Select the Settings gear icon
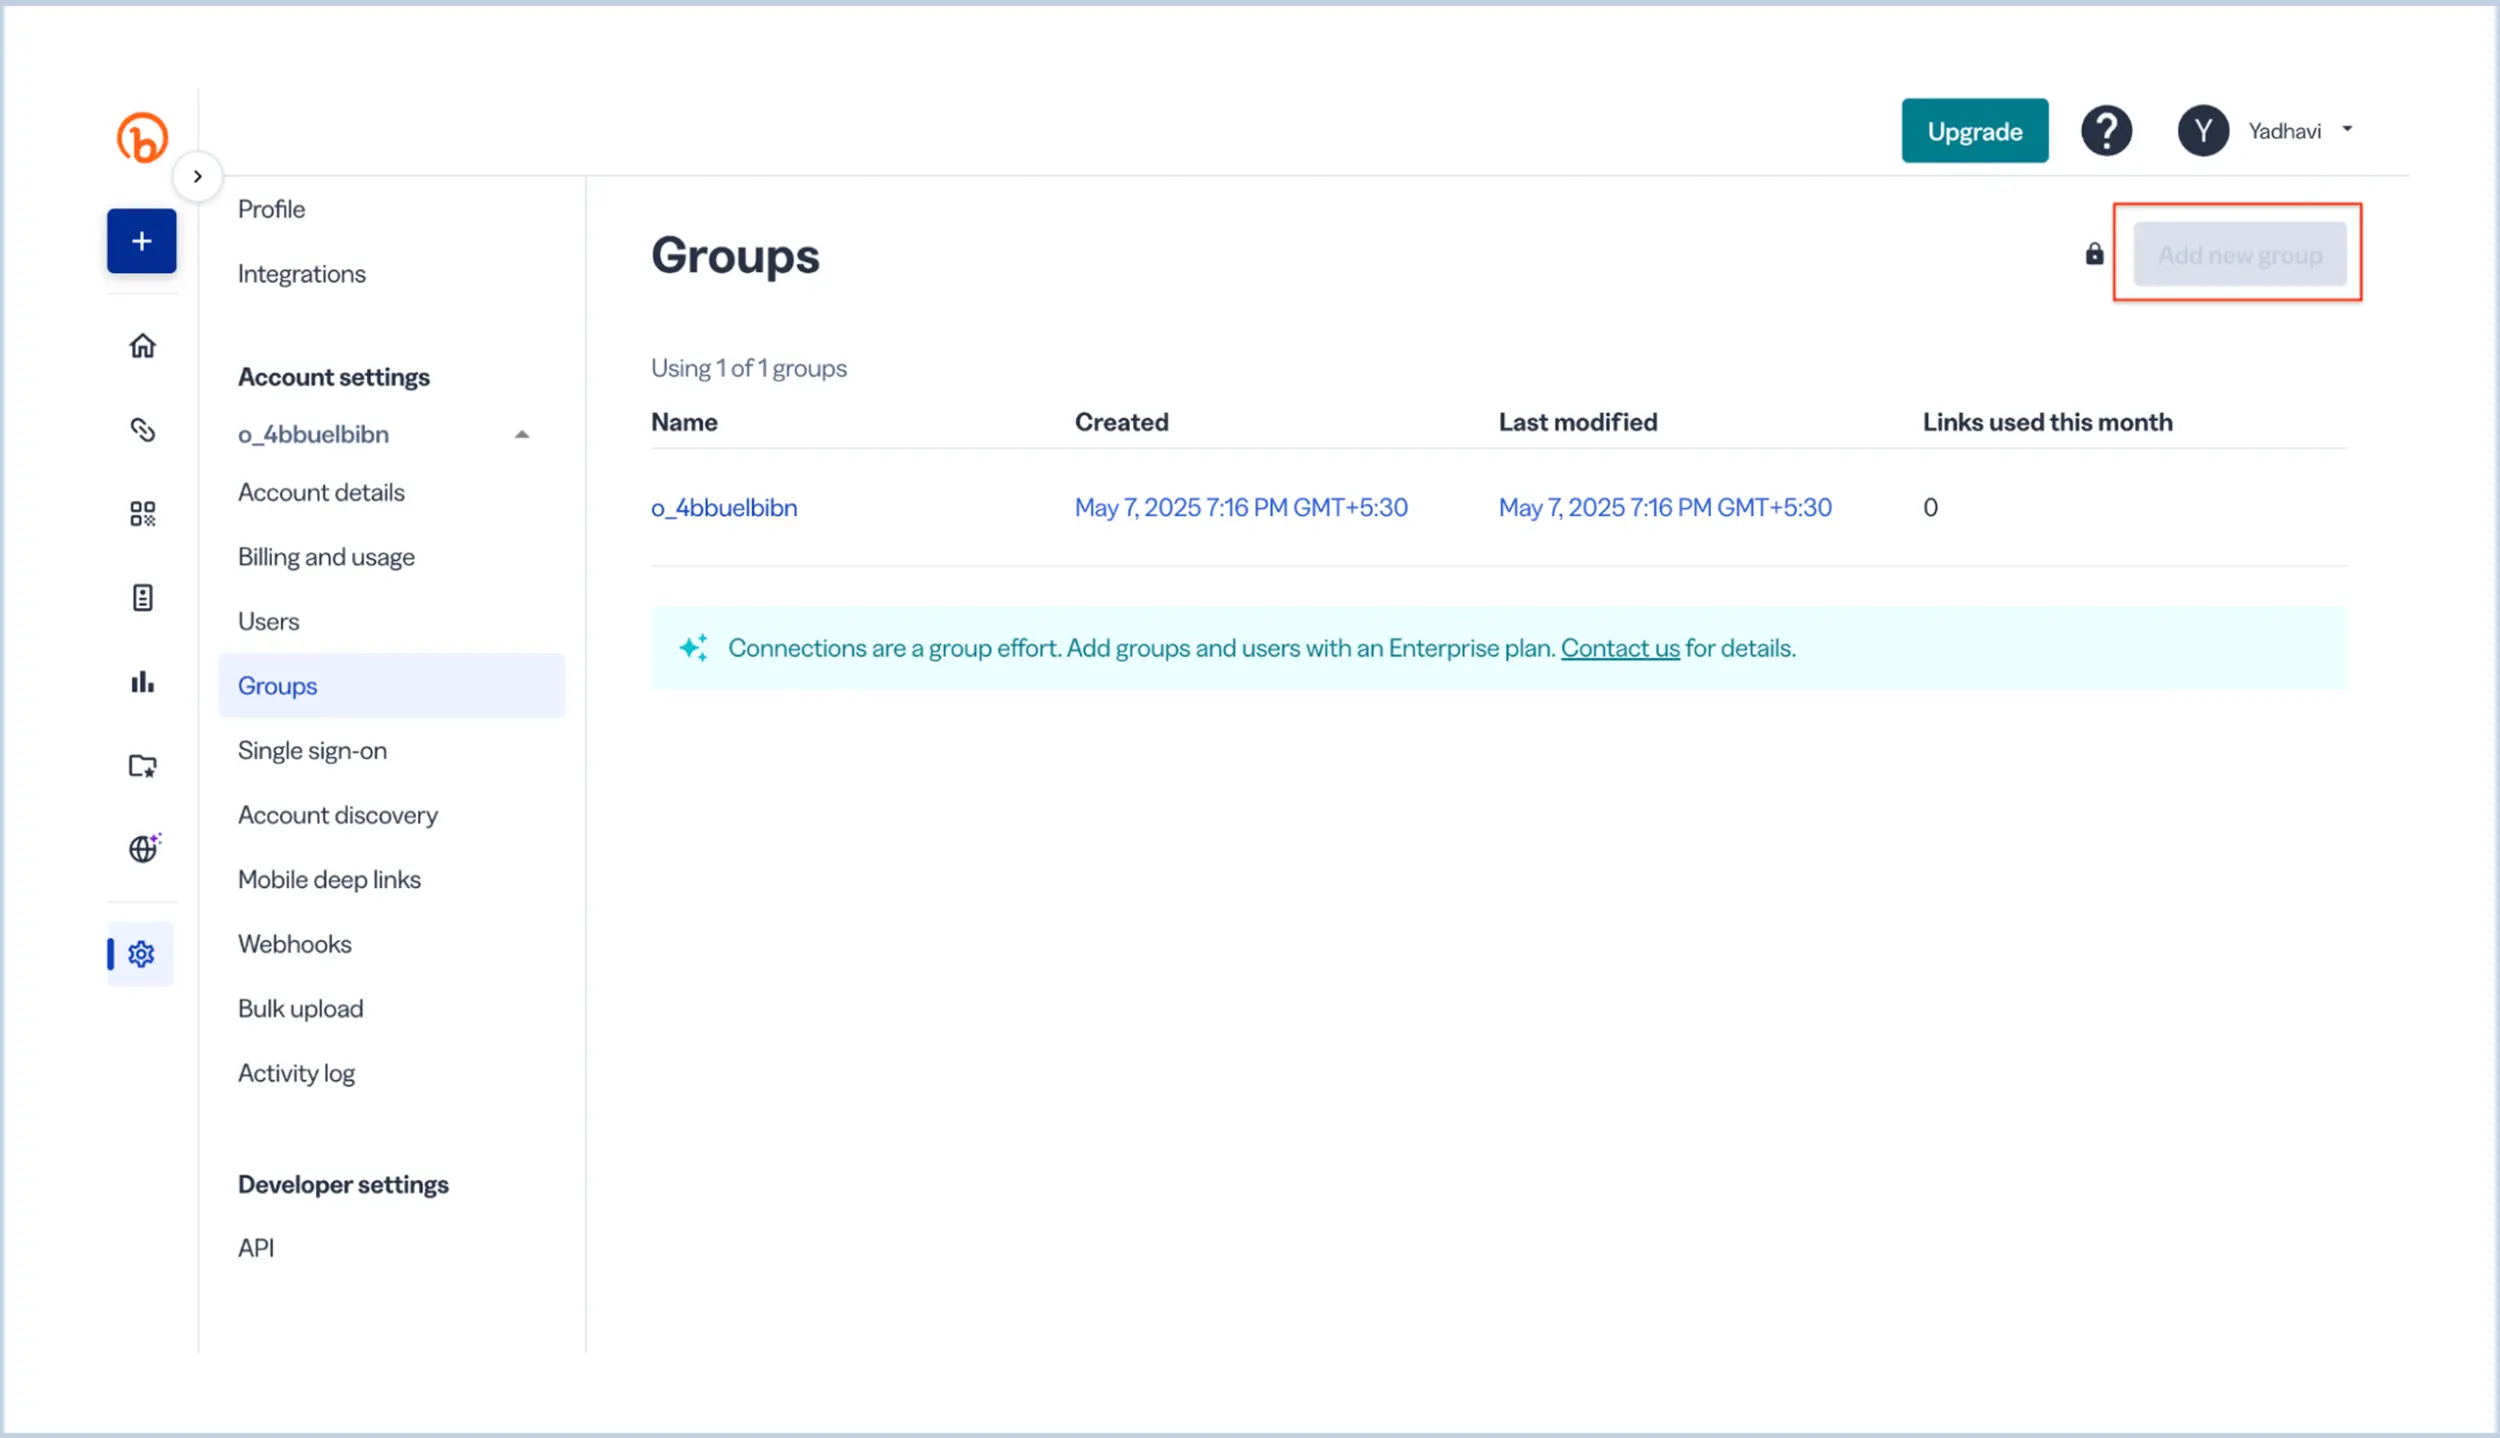The width and height of the screenshot is (2500, 1438). [x=141, y=953]
